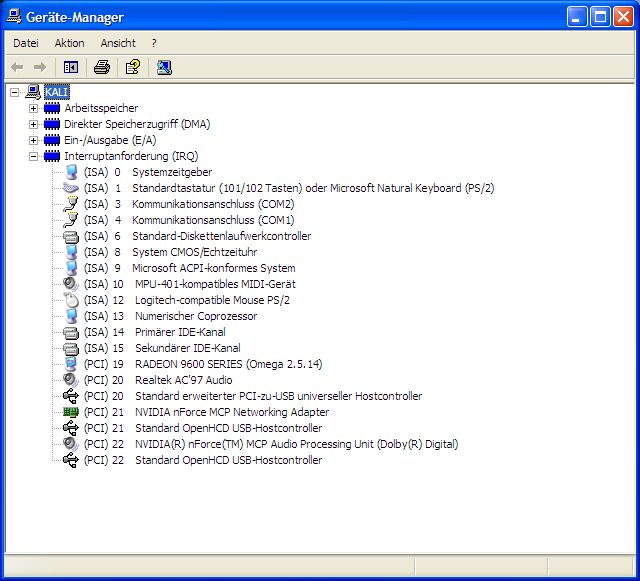The height and width of the screenshot is (581, 640).
Task: Select Interruptanforderung (IRQ) entry
Action: [x=131, y=156]
